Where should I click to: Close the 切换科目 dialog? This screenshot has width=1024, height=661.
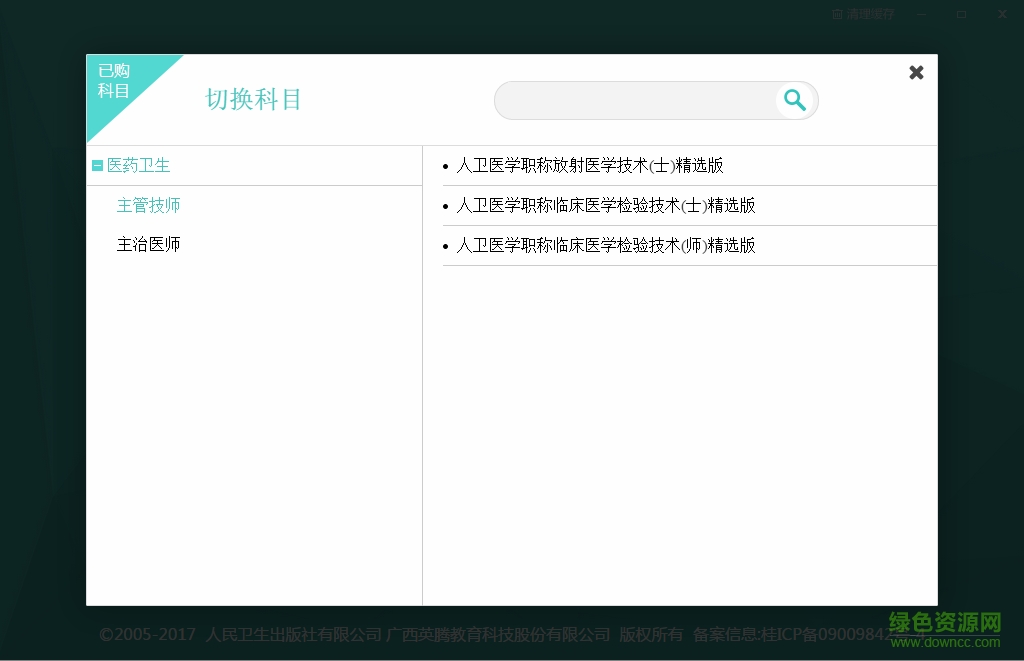(916, 72)
